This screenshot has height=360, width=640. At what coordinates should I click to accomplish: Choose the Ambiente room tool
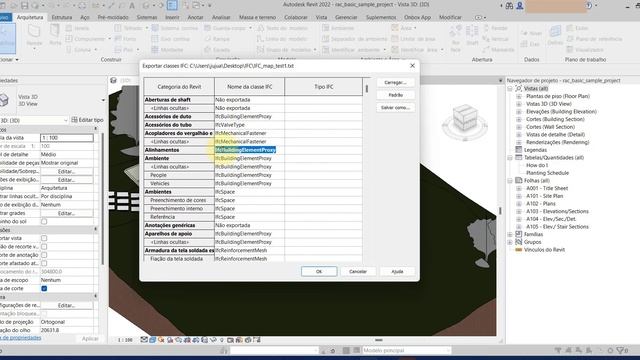coord(338,28)
